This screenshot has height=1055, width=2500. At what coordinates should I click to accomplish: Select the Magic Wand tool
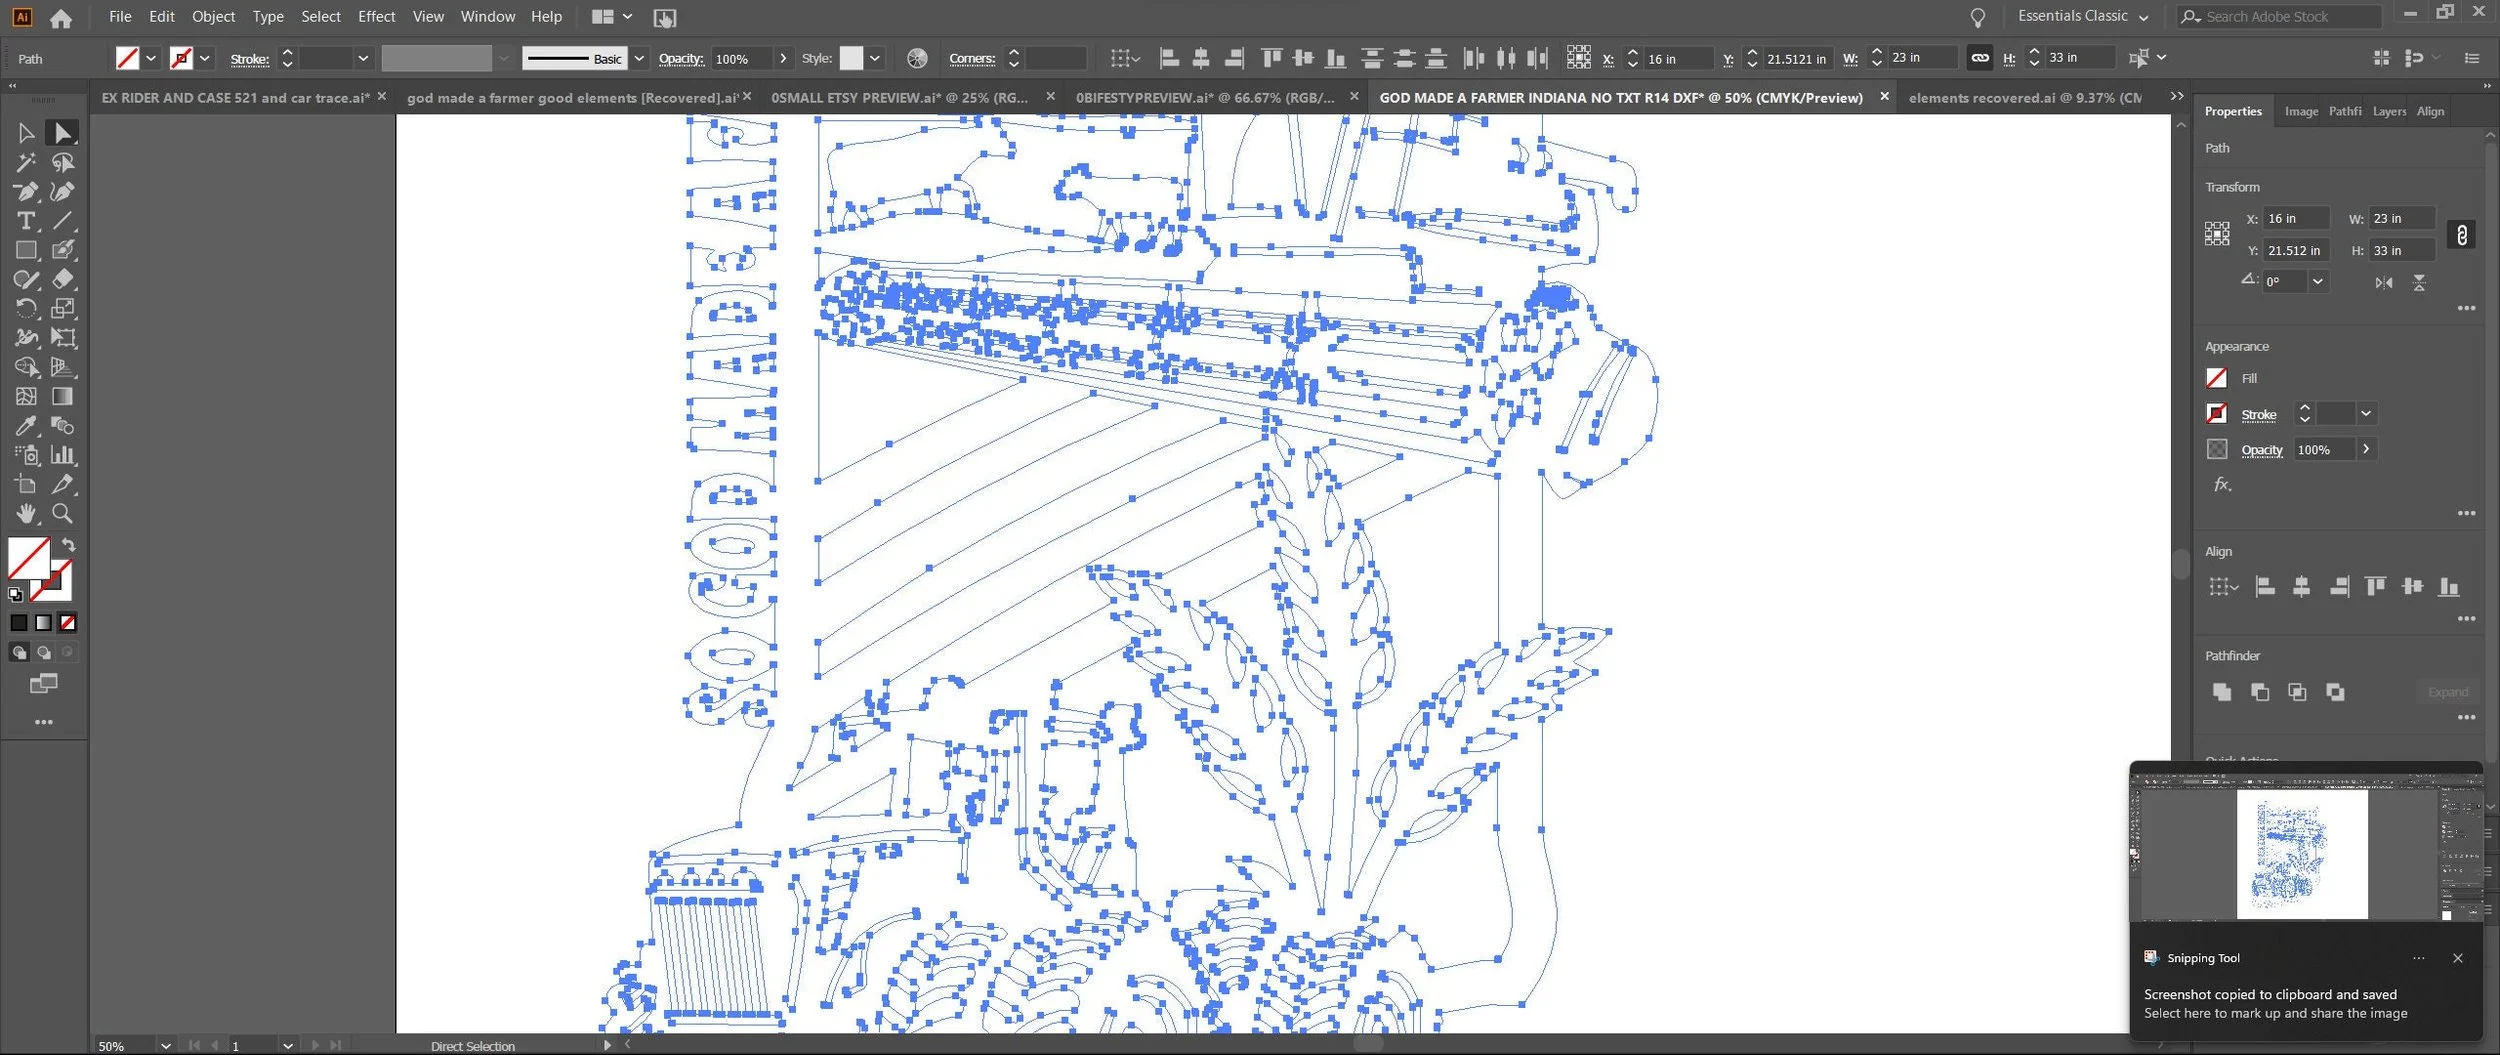(26, 162)
